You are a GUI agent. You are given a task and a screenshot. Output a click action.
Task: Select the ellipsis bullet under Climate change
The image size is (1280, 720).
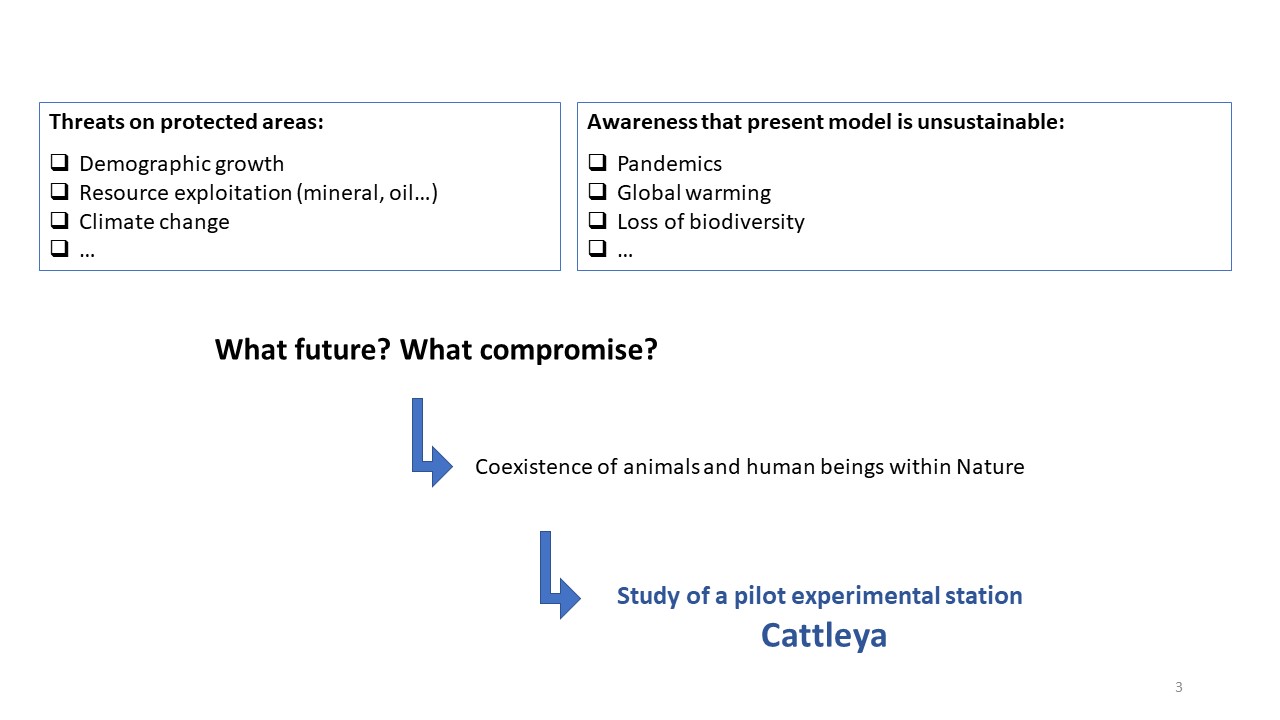click(x=87, y=251)
